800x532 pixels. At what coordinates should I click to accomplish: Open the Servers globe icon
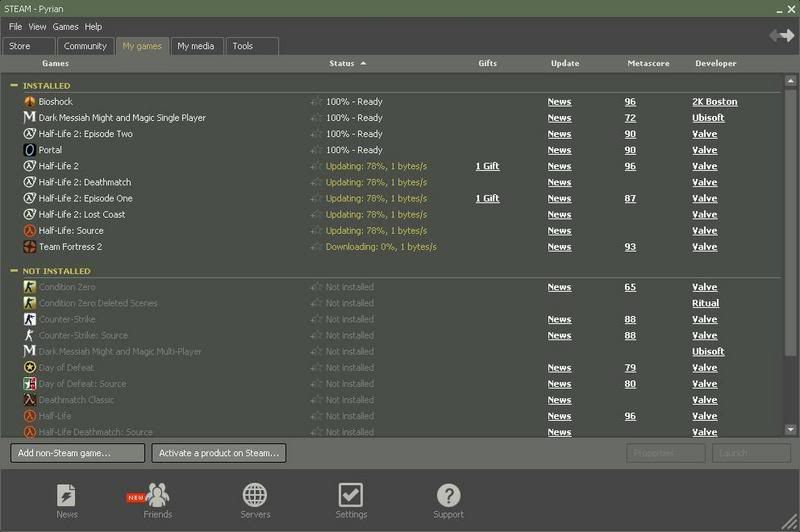[x=255, y=495]
